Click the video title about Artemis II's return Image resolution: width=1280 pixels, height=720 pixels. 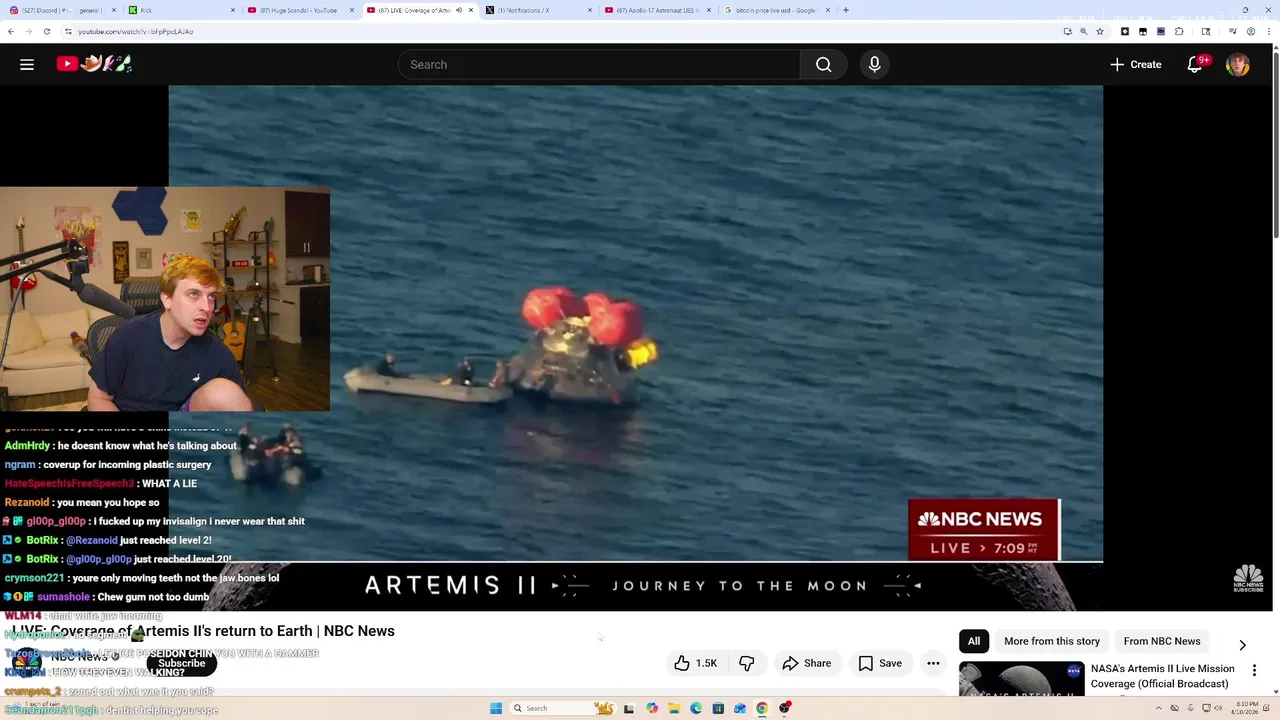pos(204,631)
